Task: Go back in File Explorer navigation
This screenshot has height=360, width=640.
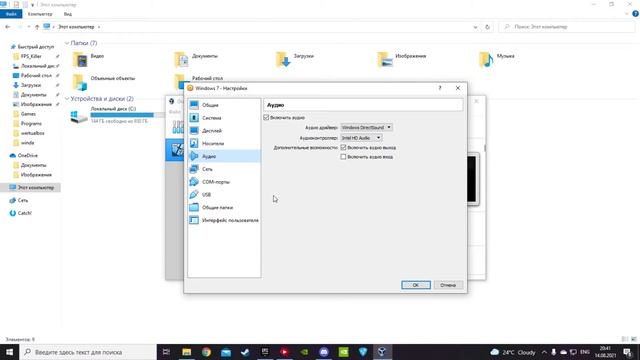Action: [8, 27]
